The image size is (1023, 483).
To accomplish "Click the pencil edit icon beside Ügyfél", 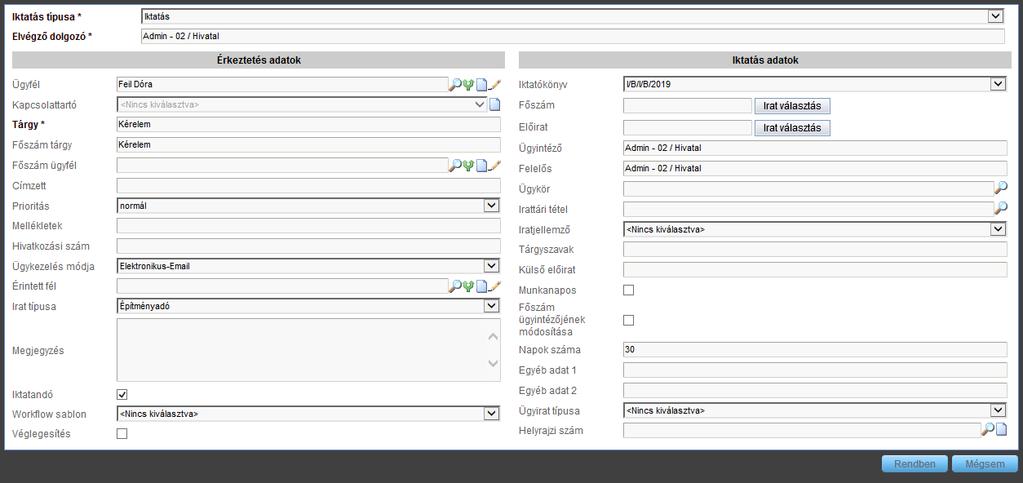I will click(x=495, y=84).
